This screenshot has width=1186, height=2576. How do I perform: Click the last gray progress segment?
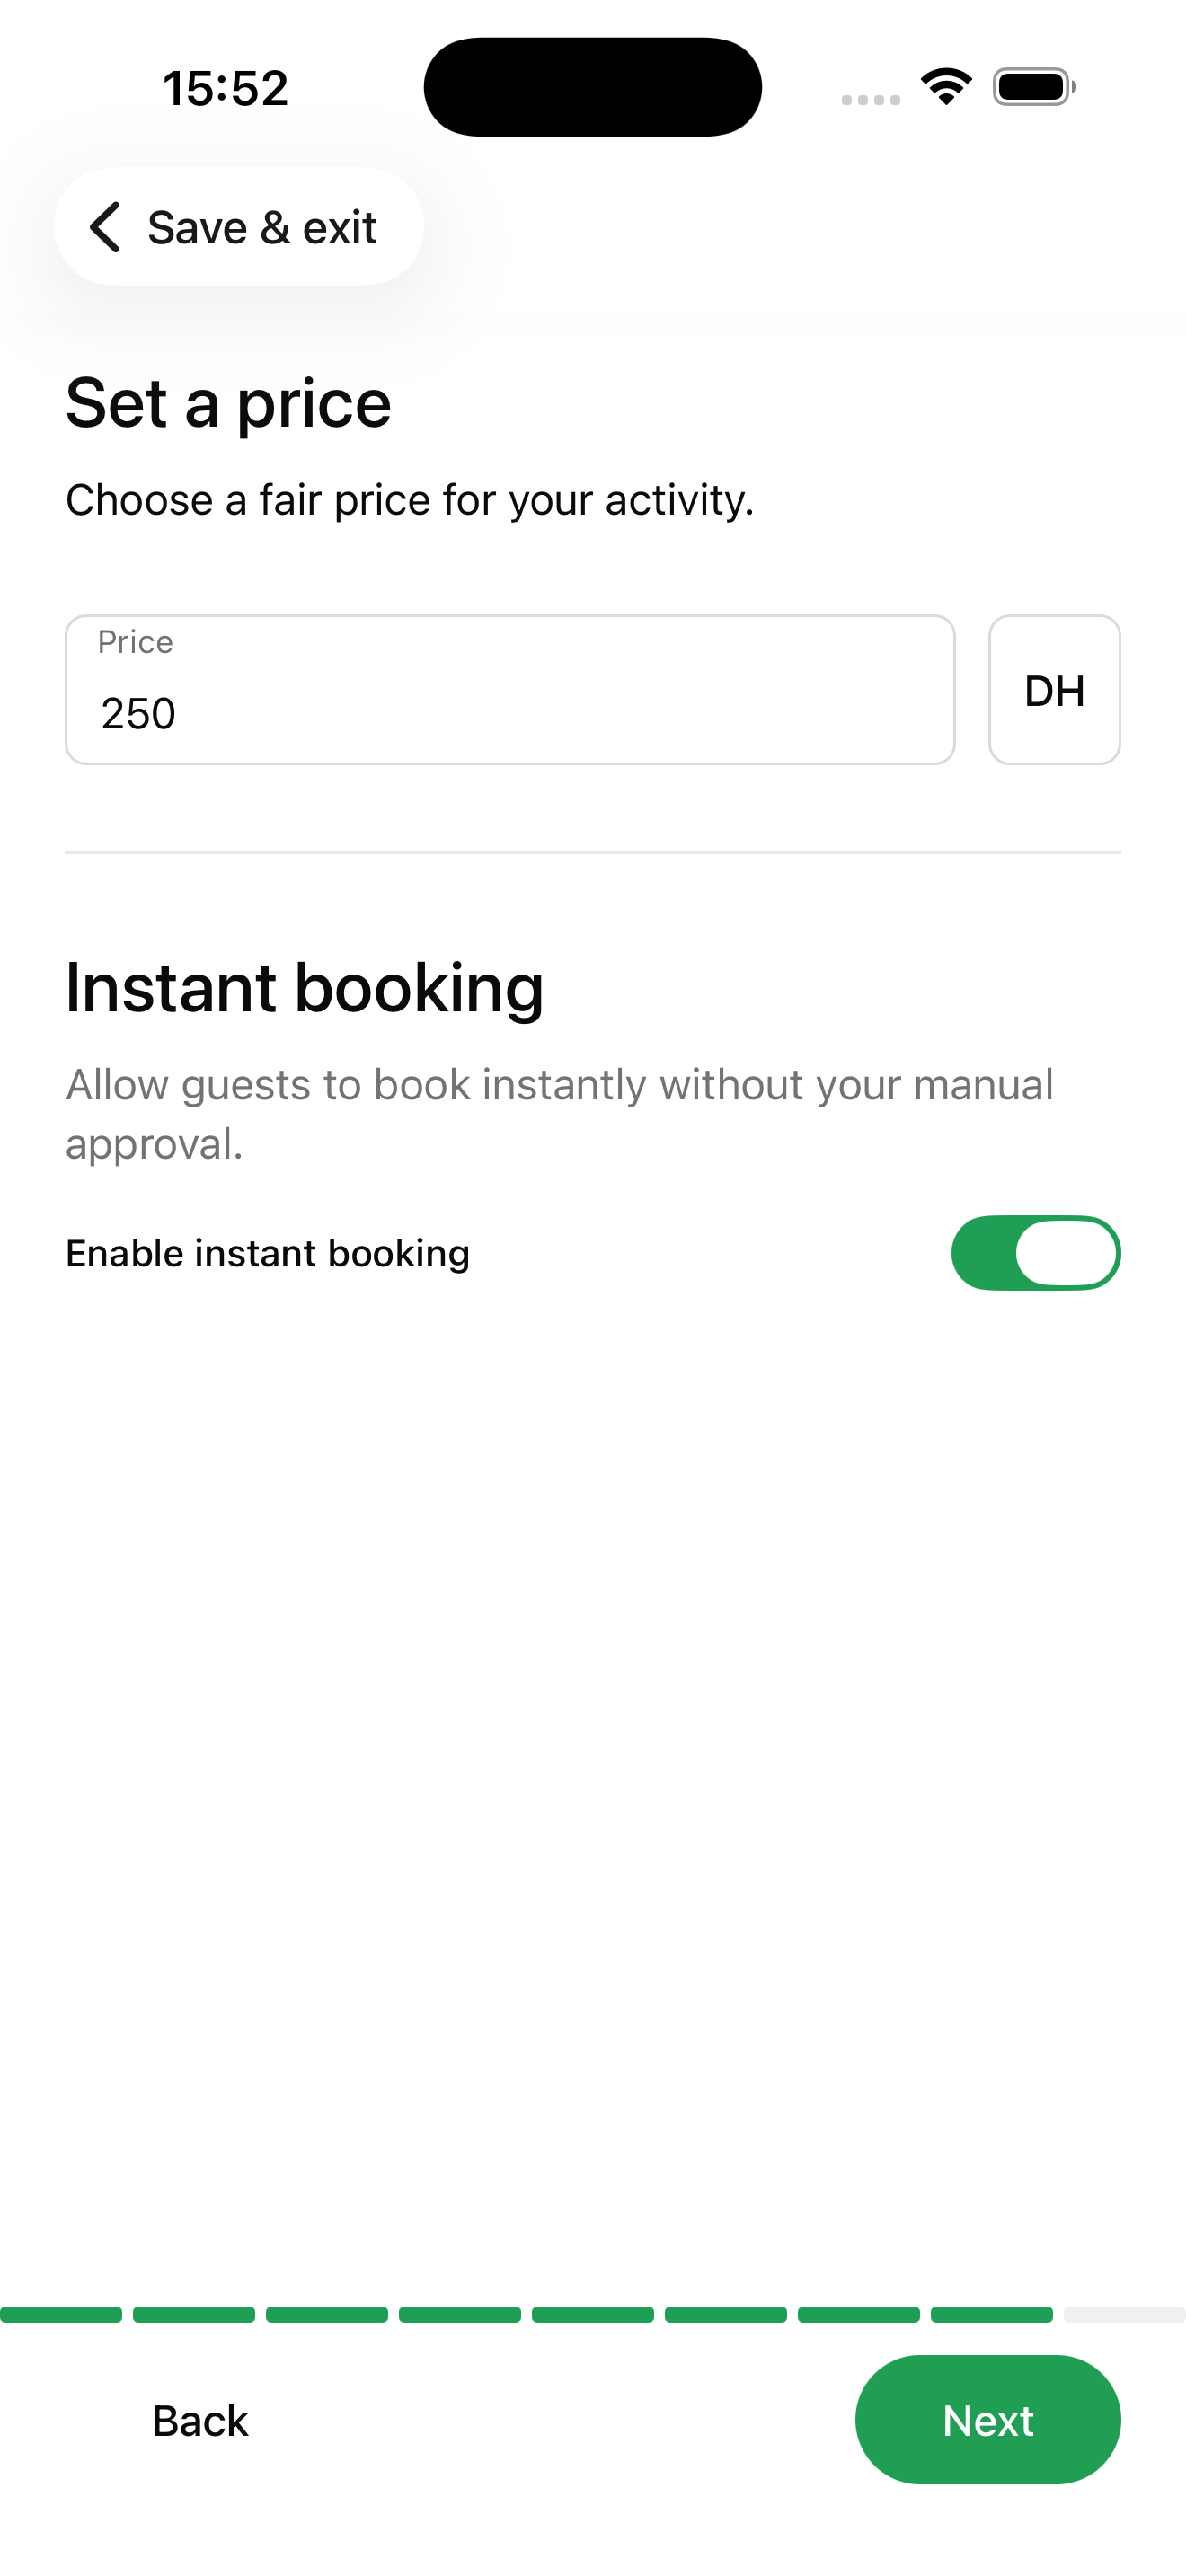[x=1124, y=2314]
